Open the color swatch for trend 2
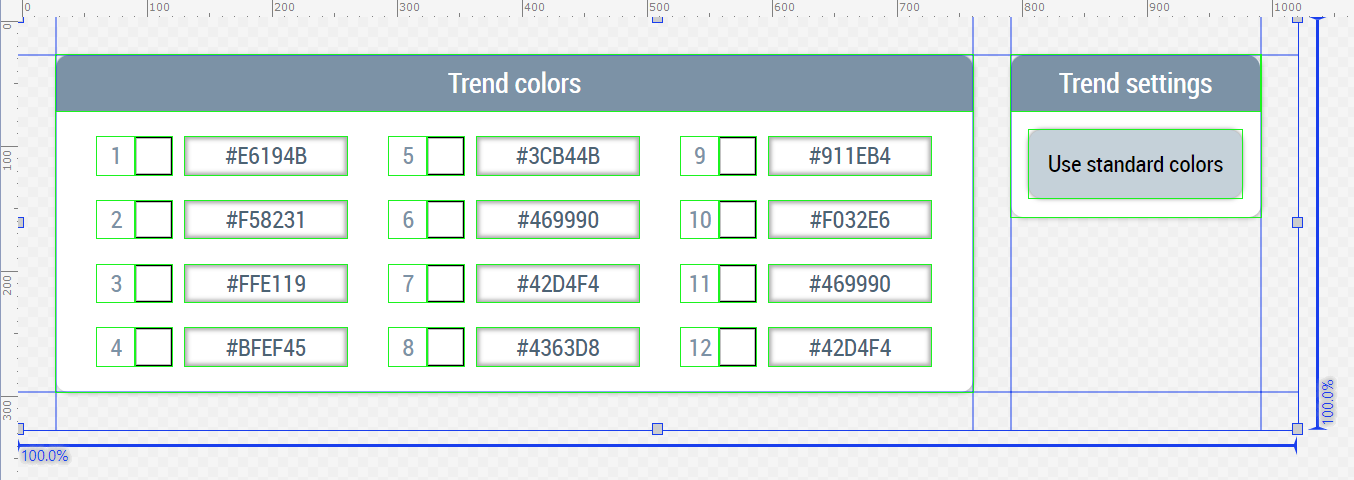1354x480 pixels. 154,220
